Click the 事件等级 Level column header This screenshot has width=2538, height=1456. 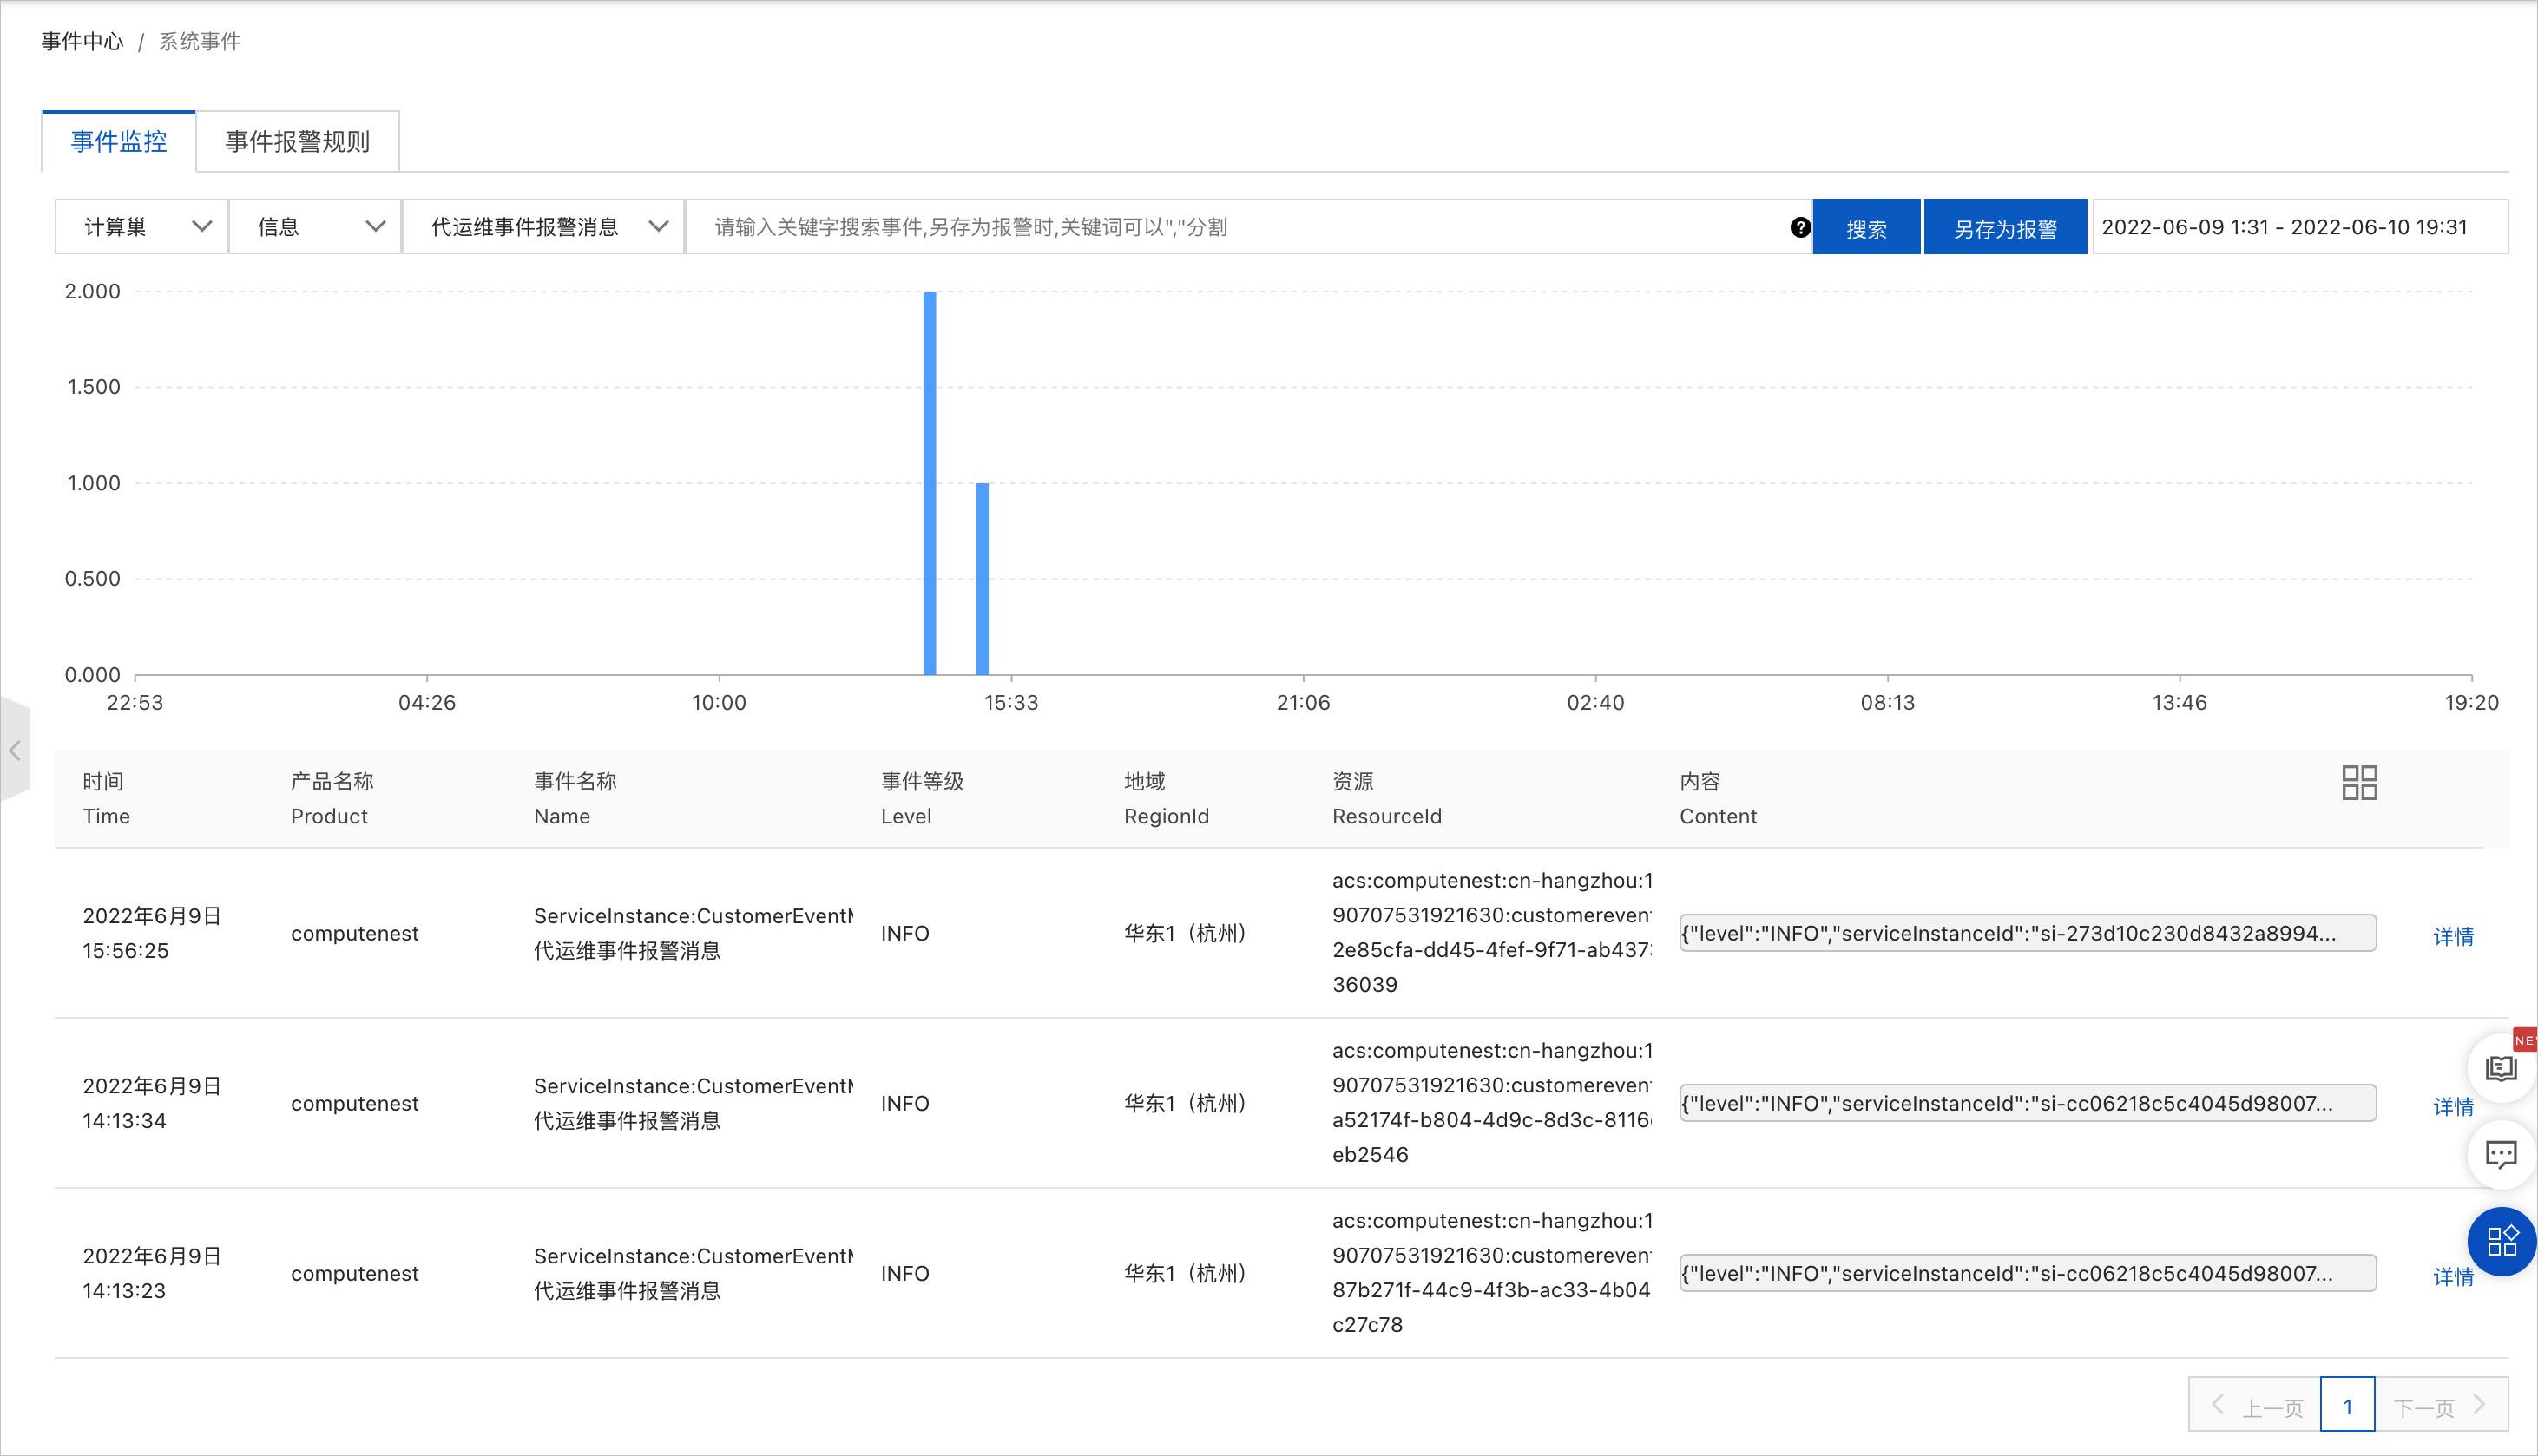pos(922,798)
